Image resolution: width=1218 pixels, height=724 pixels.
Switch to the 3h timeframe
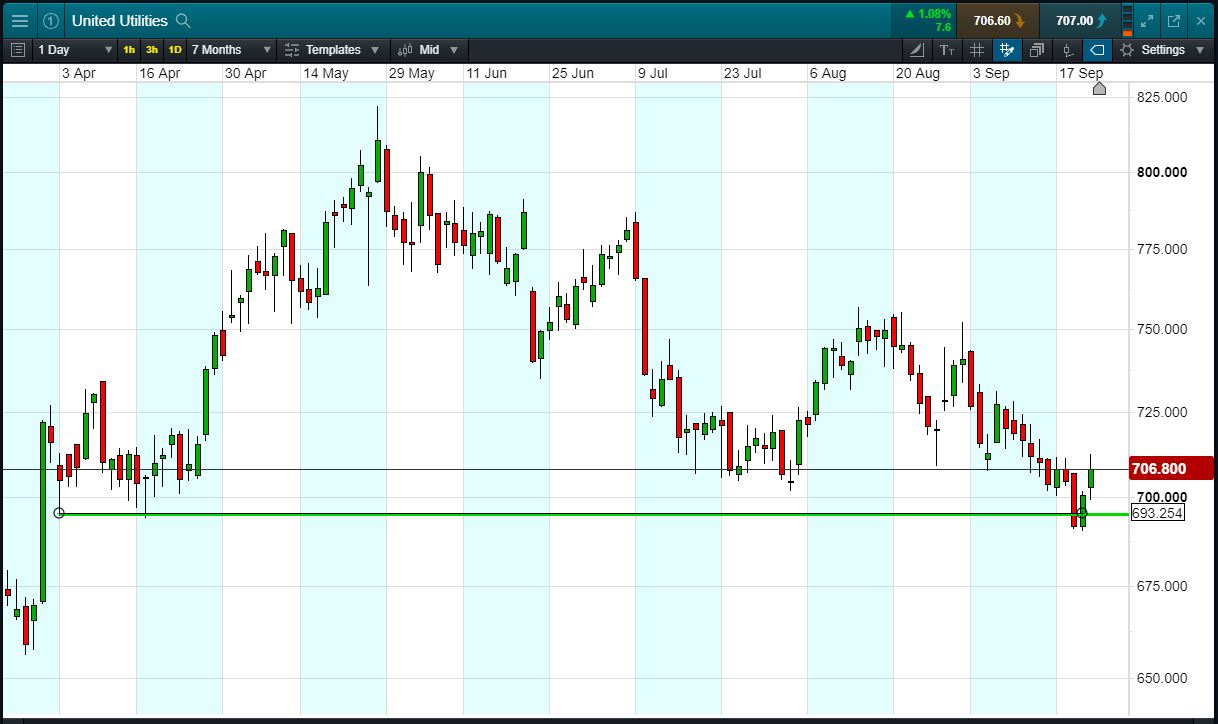pos(151,50)
